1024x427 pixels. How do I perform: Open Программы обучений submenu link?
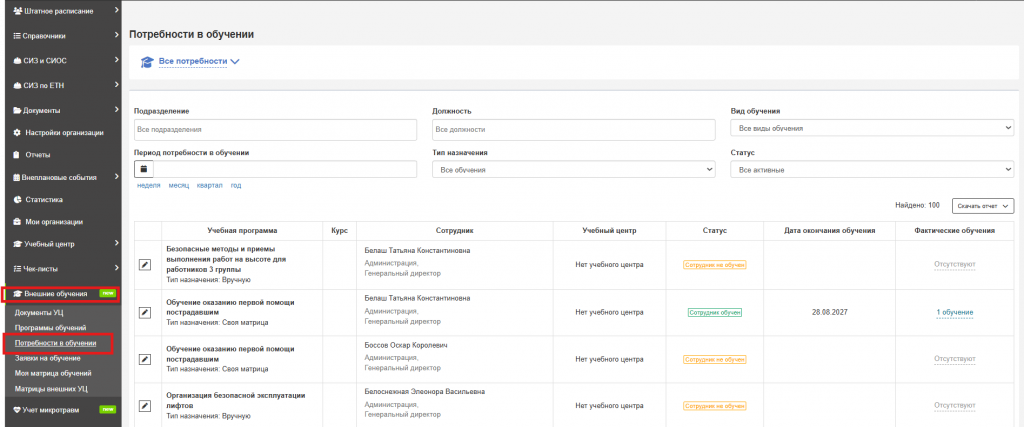[x=50, y=328]
